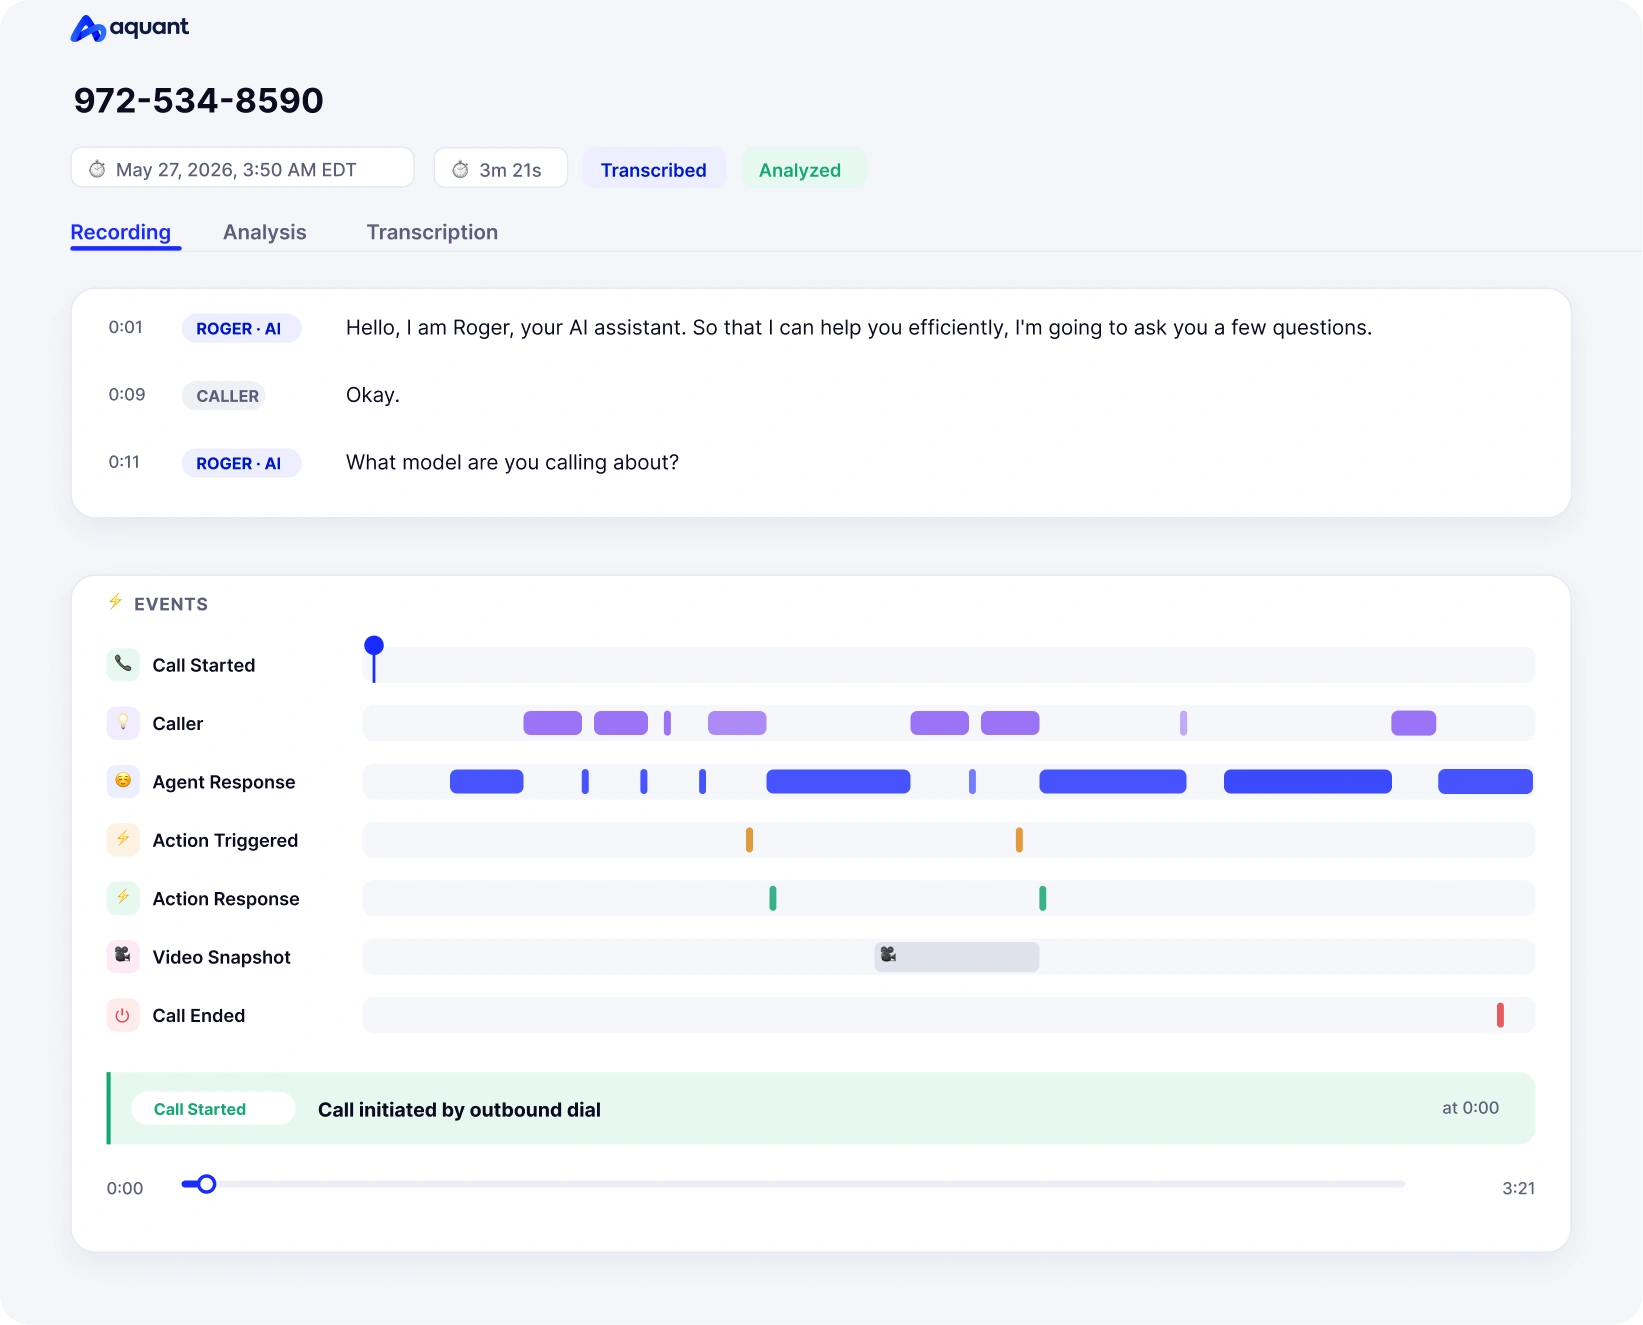Click the phone icon for Call Started
Screen dimensions: 1643x1325
click(x=123, y=663)
